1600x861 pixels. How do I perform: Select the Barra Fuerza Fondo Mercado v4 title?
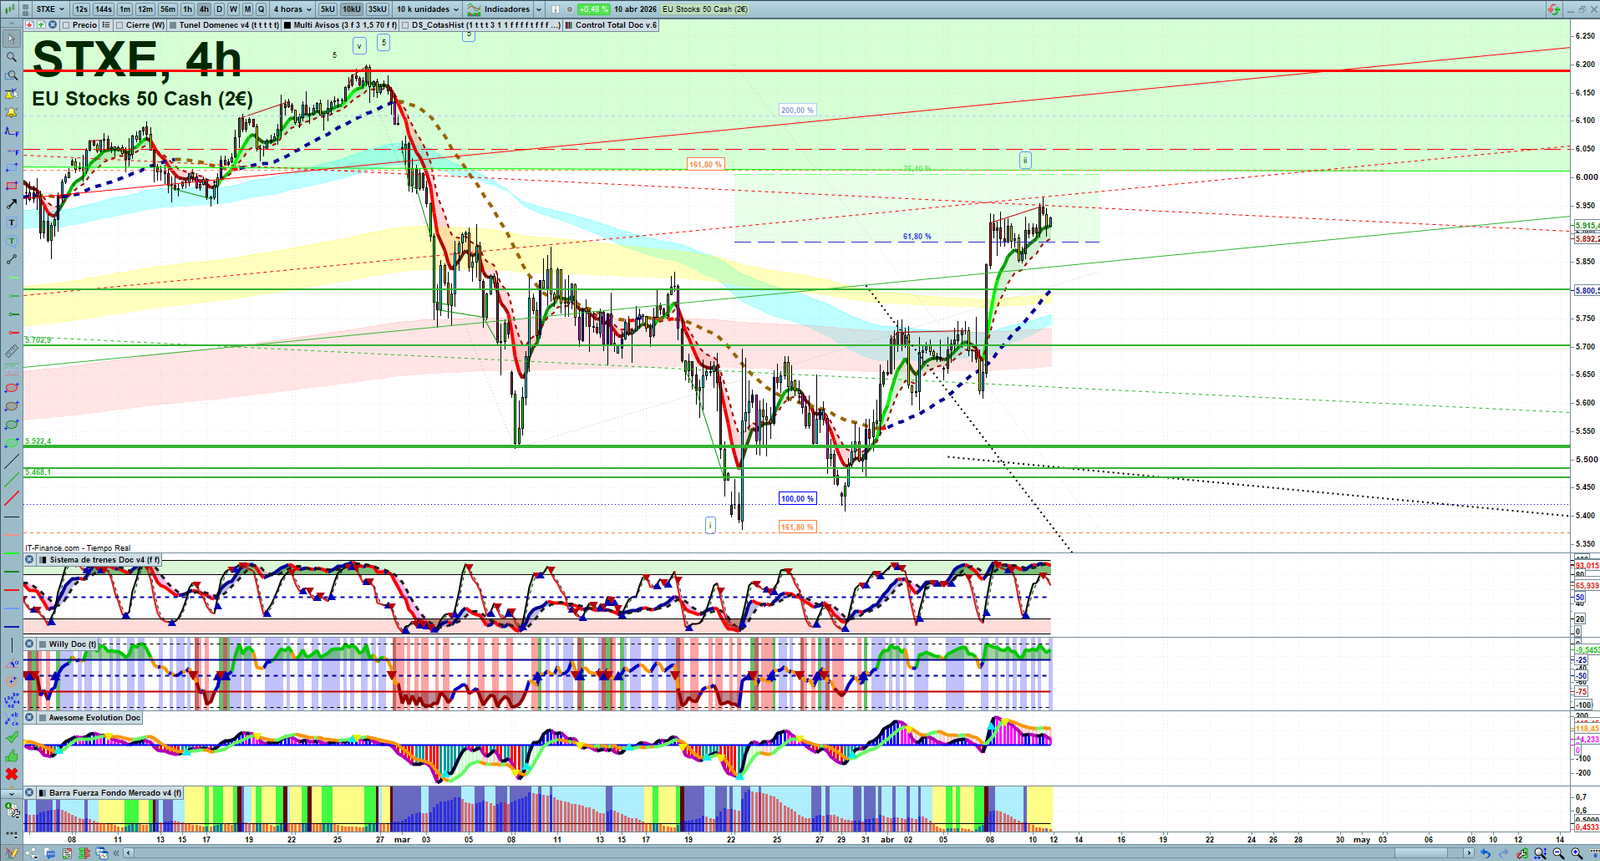click(x=116, y=793)
